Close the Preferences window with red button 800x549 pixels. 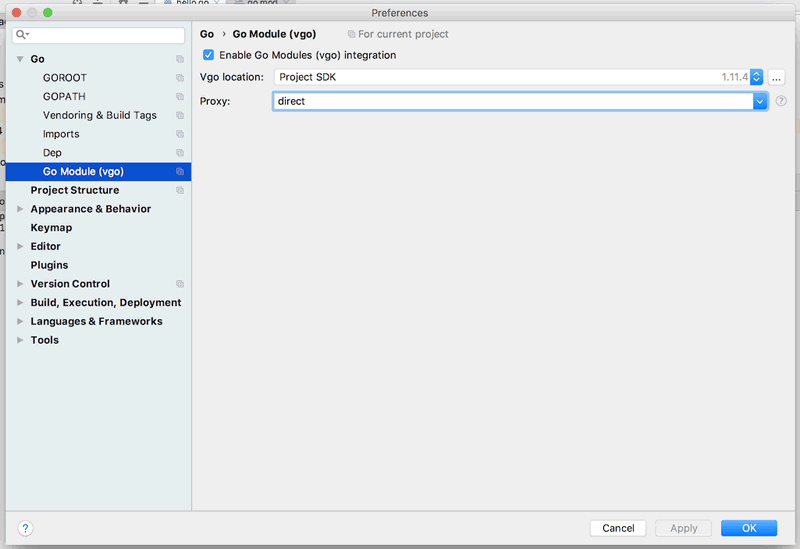point(16,12)
